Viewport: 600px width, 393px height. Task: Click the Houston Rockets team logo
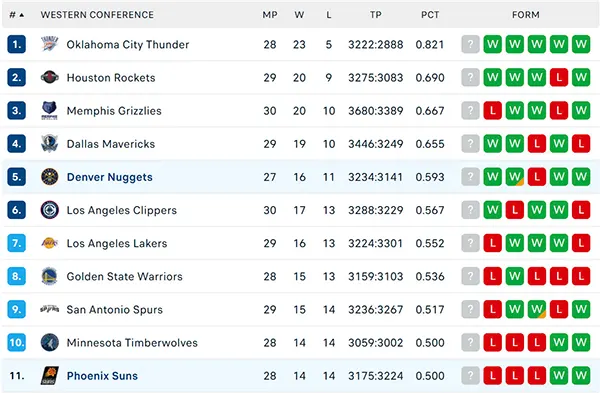[50, 77]
